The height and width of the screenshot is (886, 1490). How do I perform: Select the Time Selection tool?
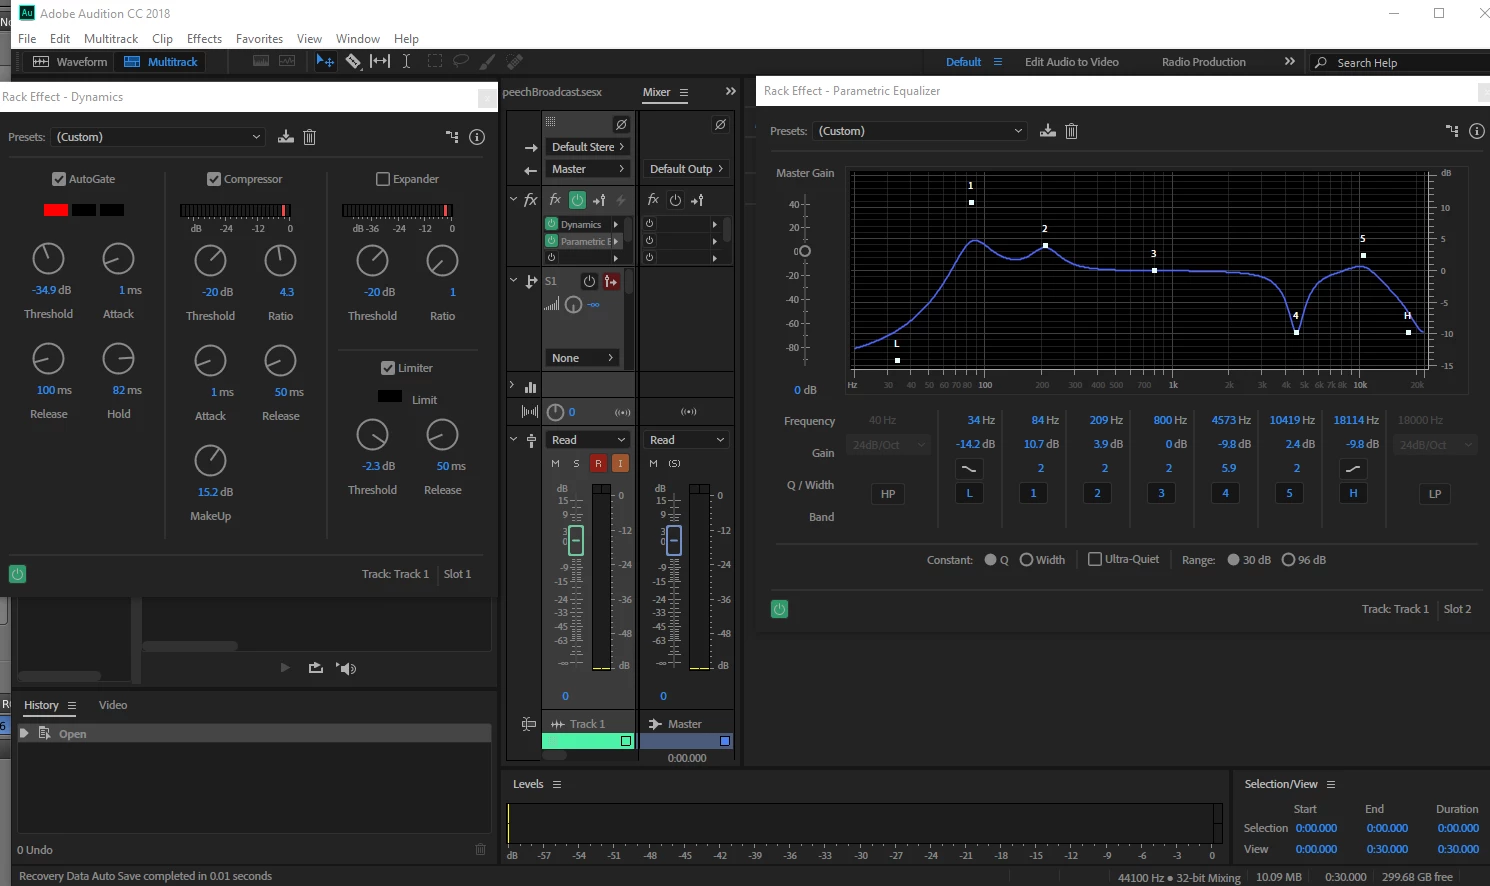click(x=406, y=61)
